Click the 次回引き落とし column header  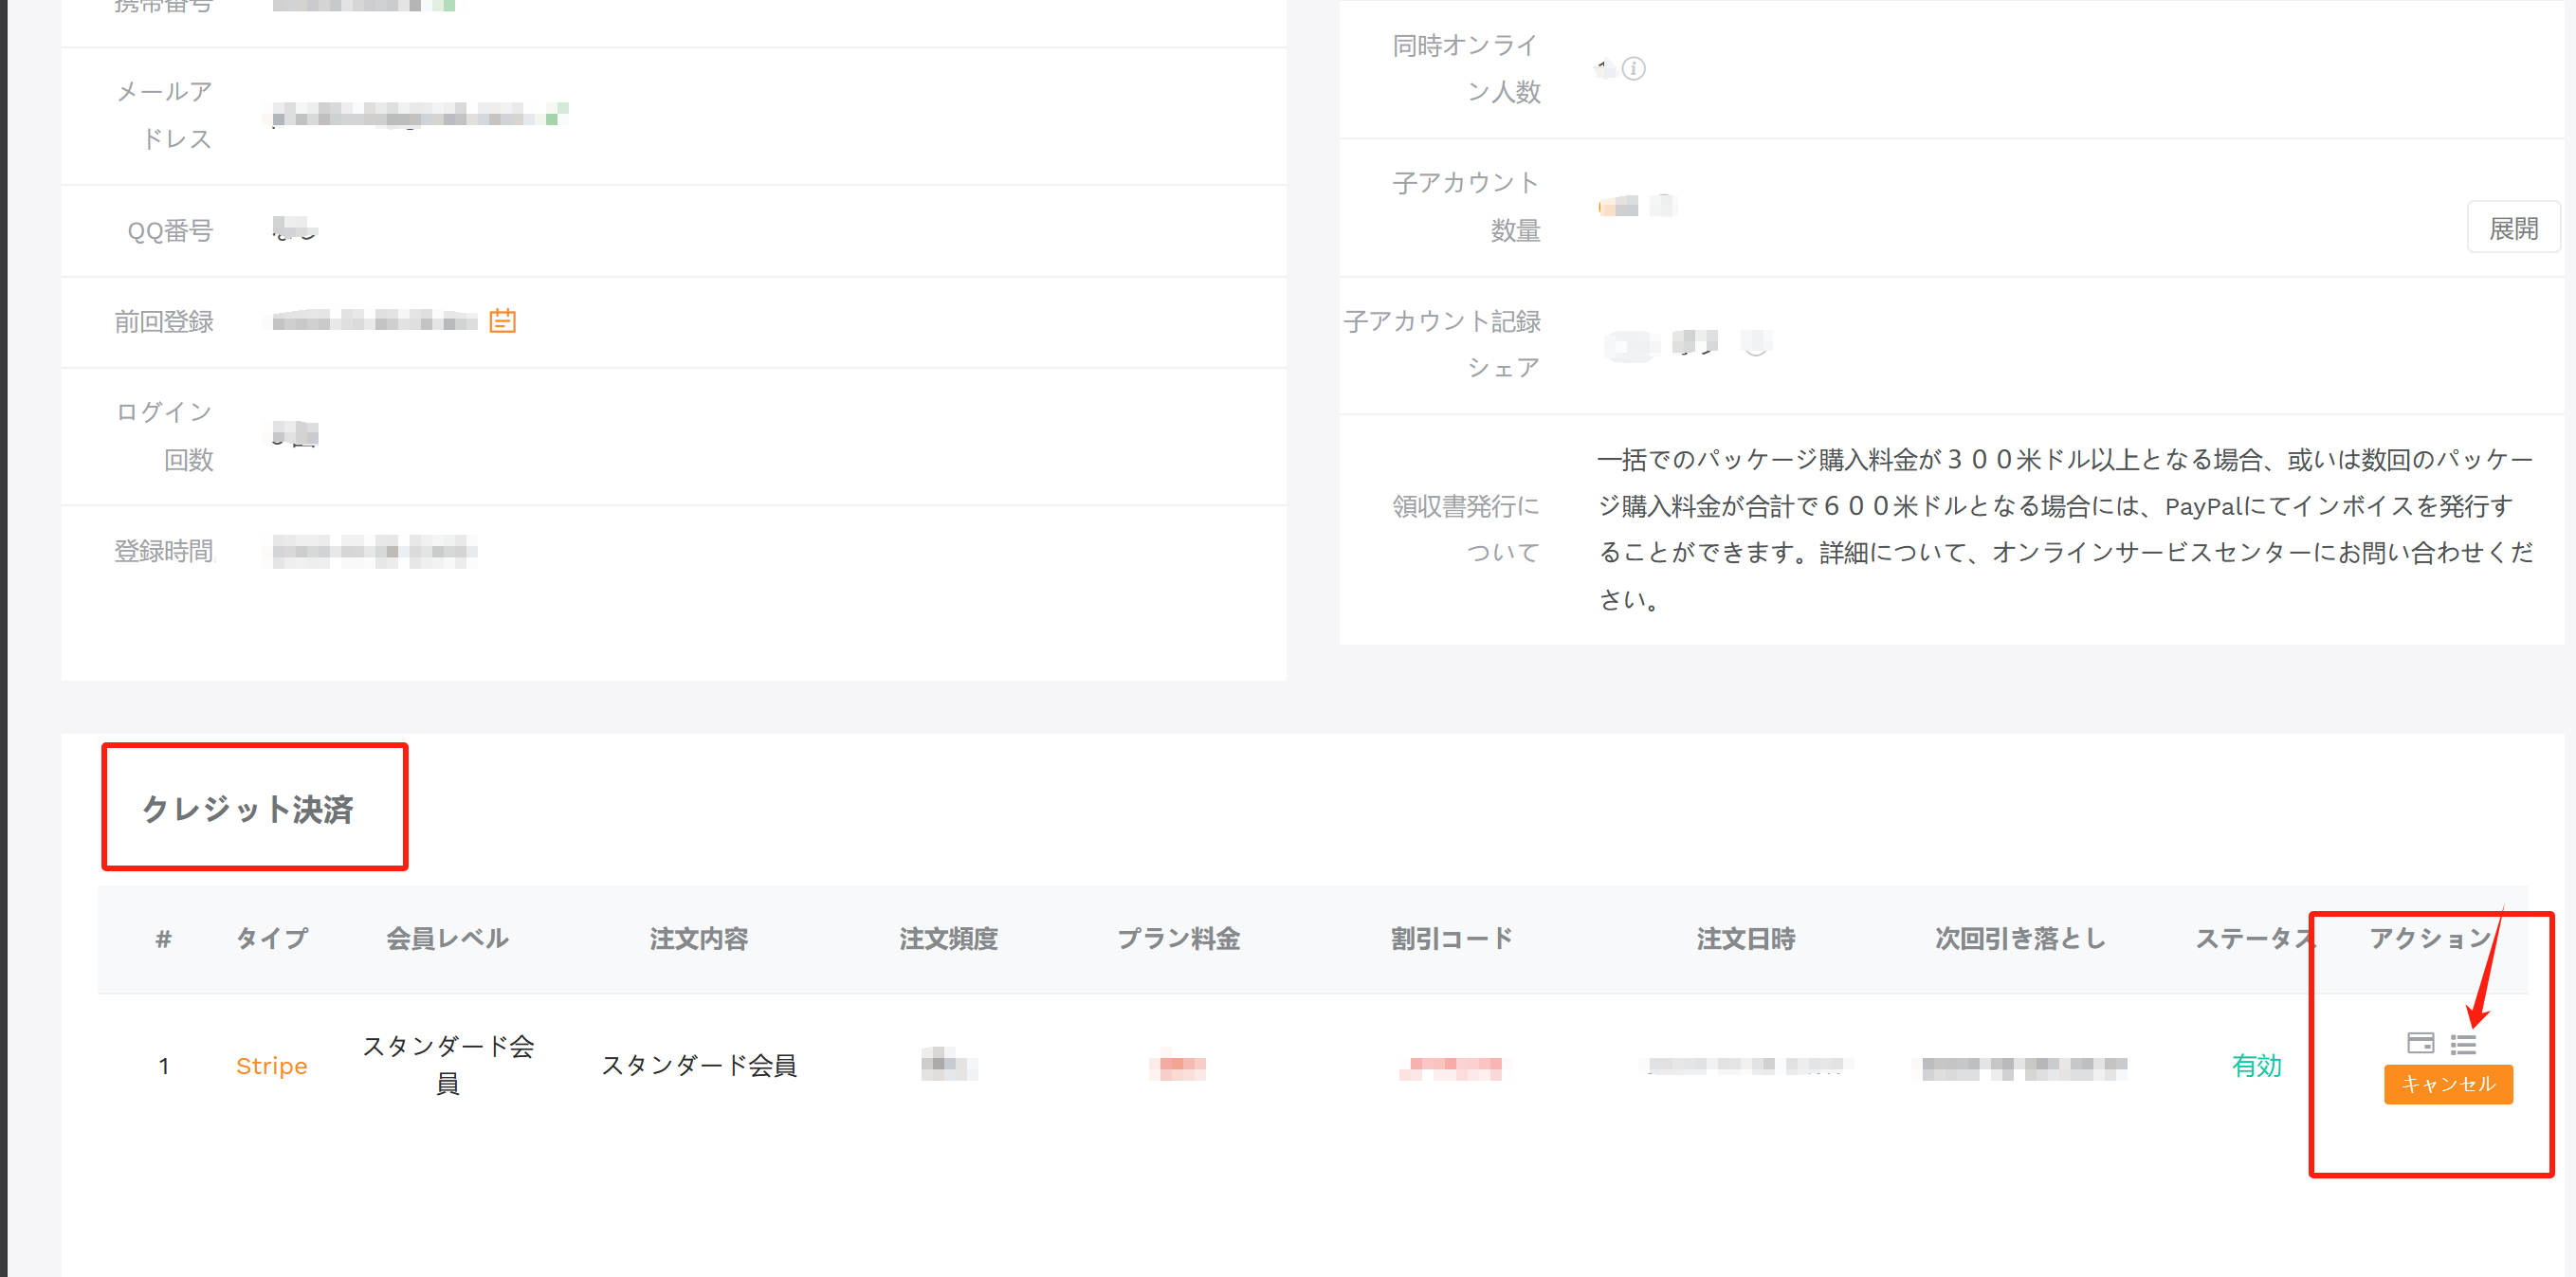click(x=2020, y=939)
